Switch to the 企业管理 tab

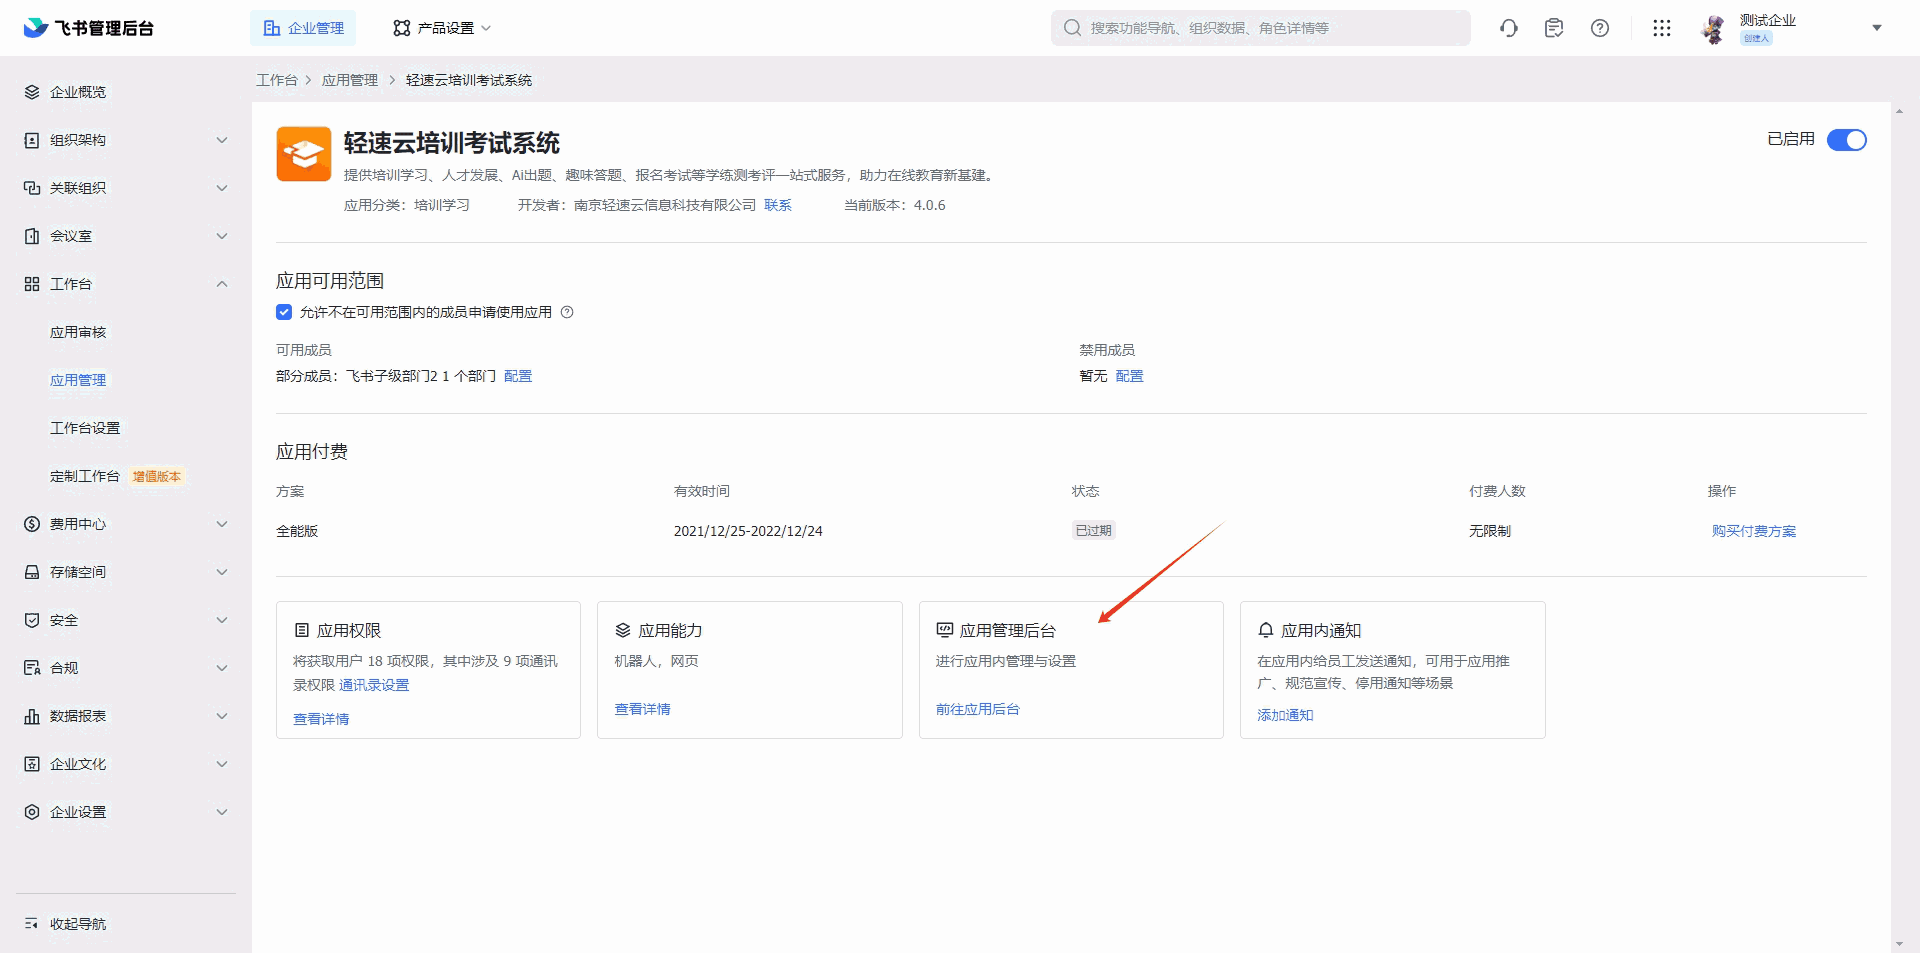[x=303, y=28]
